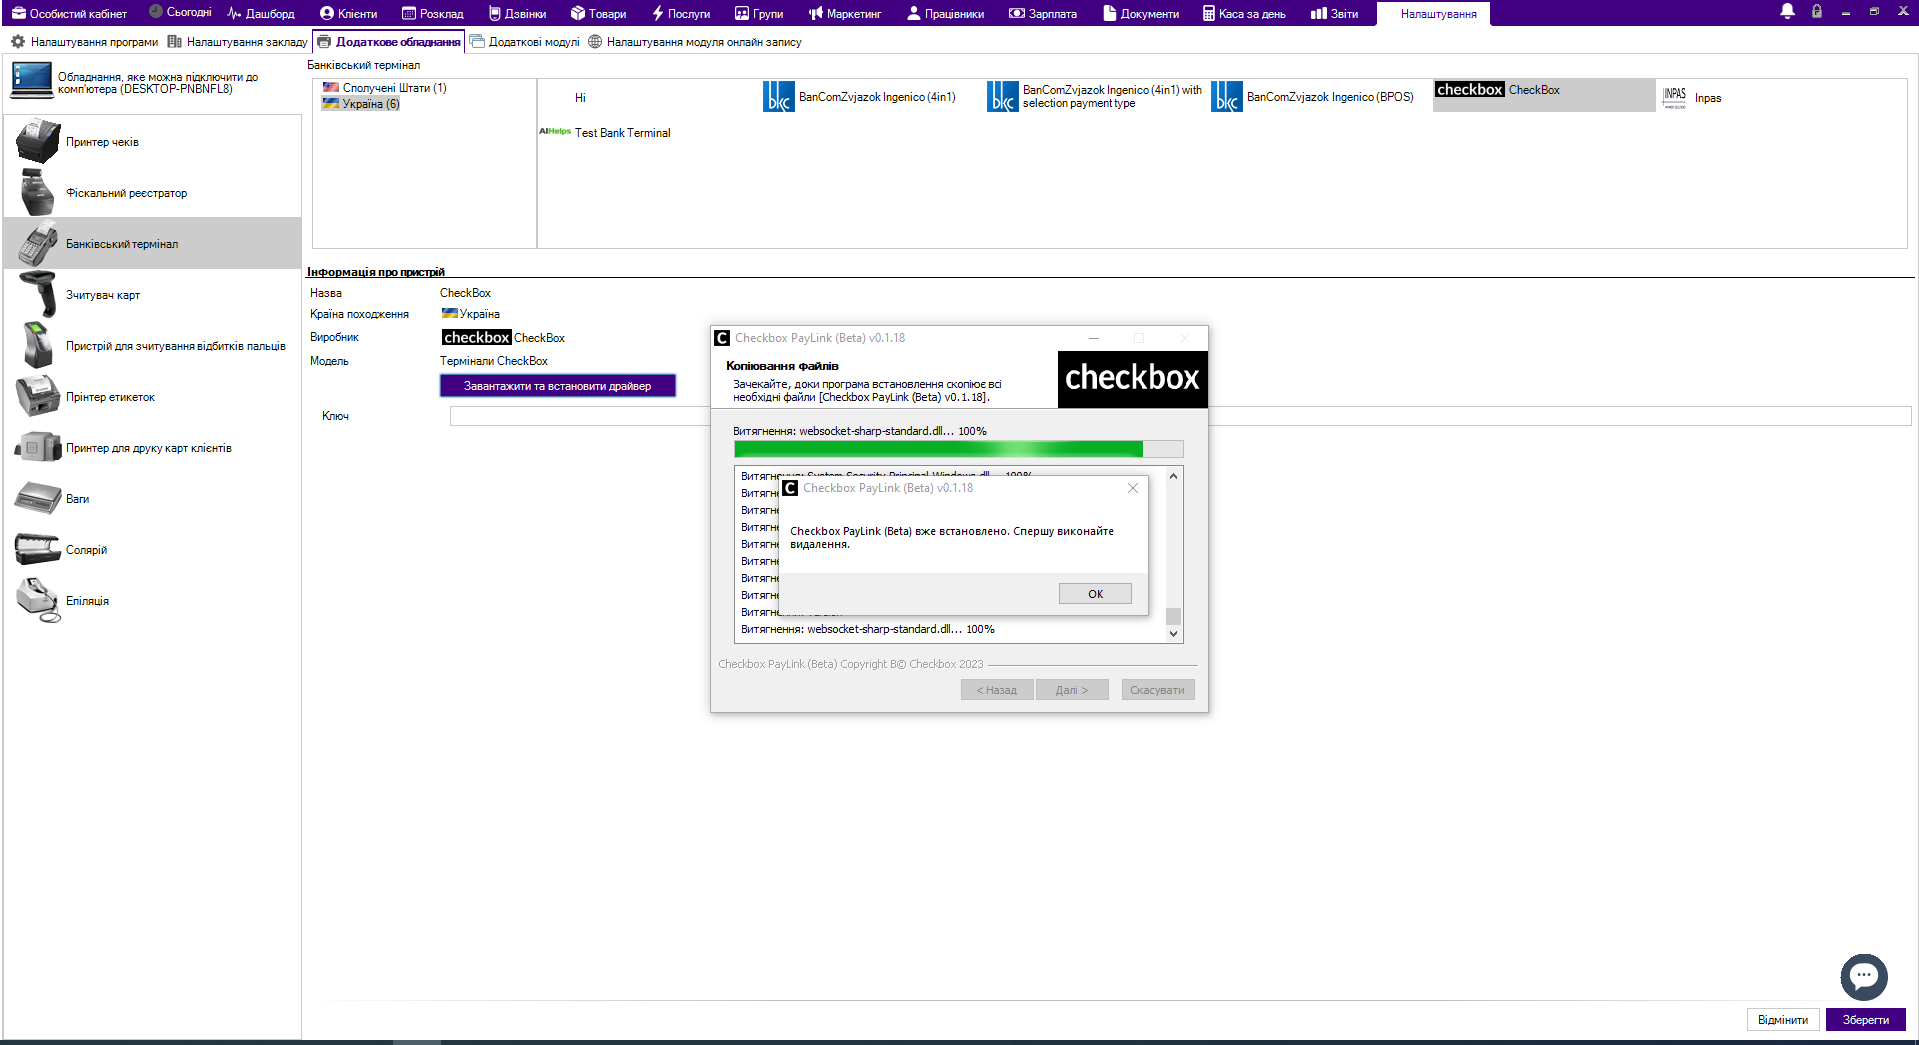This screenshot has width=1919, height=1045.
Task: Select Солярій tanning bed icon
Action: [x=38, y=549]
